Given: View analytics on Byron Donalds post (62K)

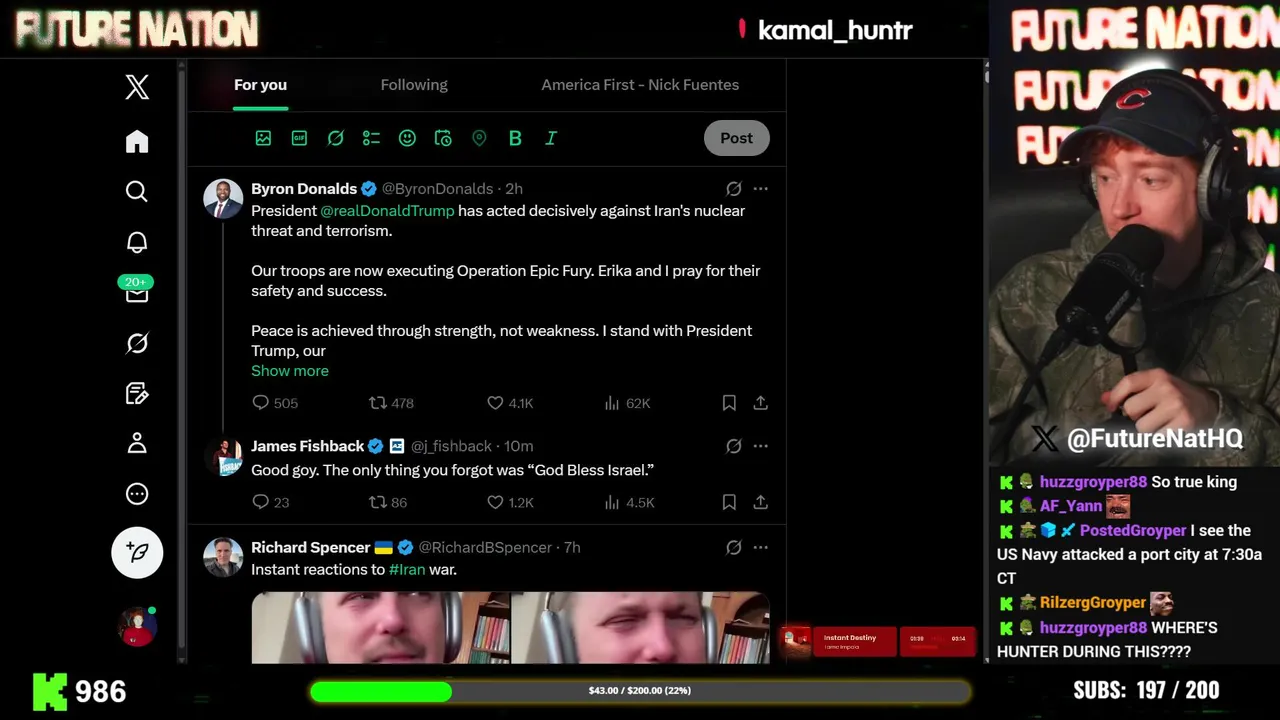Looking at the screenshot, I should 627,403.
